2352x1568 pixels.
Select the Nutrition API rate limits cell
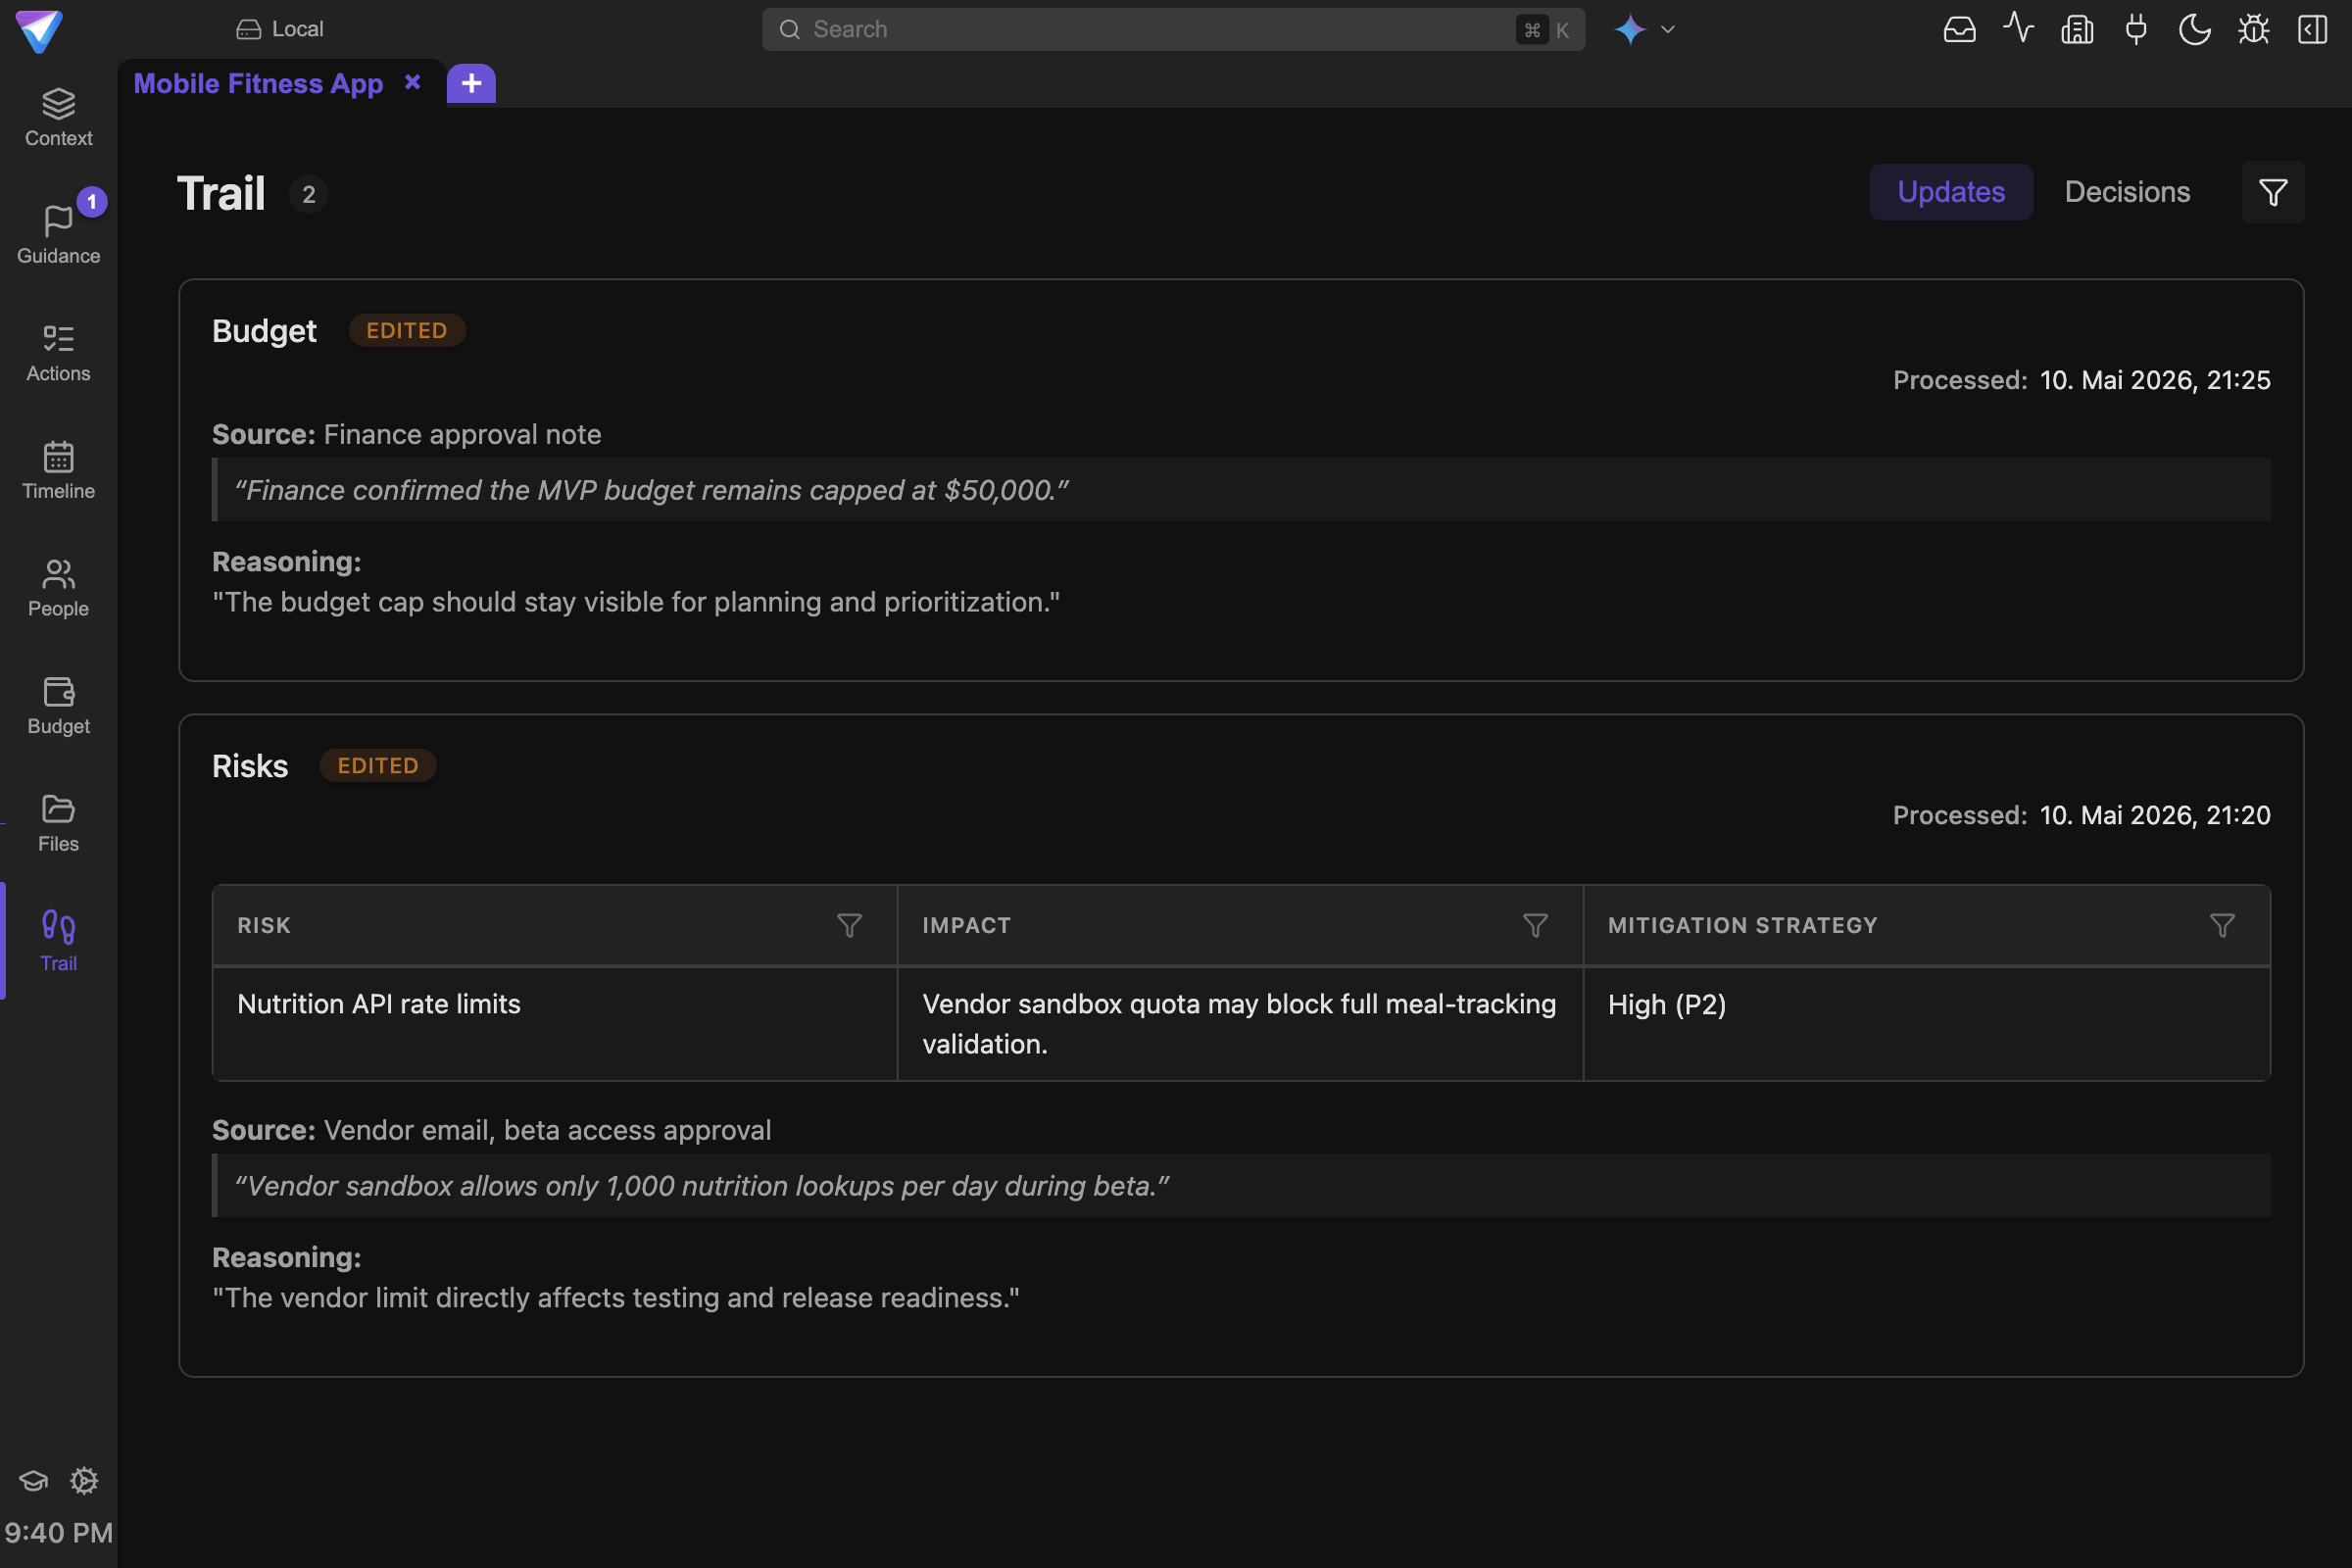click(x=555, y=1023)
